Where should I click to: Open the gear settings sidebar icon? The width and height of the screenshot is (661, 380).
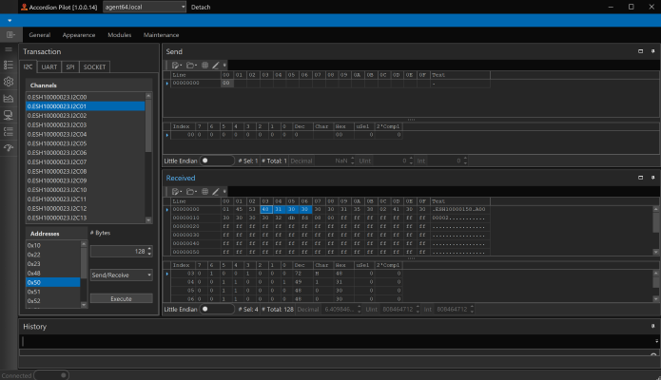pyautogui.click(x=8, y=81)
